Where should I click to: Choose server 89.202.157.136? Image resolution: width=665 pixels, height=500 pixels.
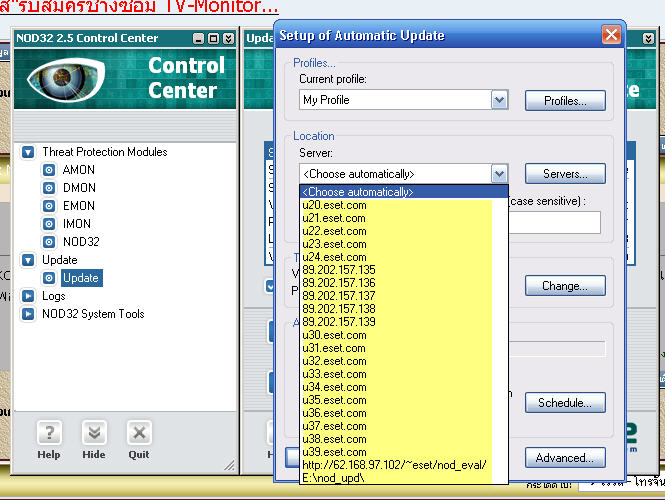[x=404, y=283]
